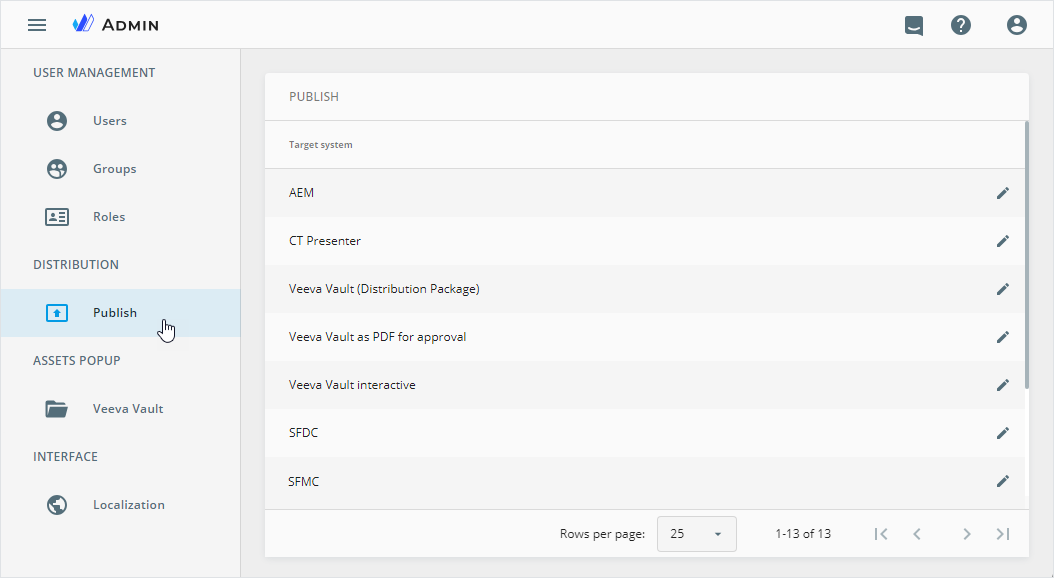Select Roles menu item
The image size is (1054, 578).
(x=109, y=217)
